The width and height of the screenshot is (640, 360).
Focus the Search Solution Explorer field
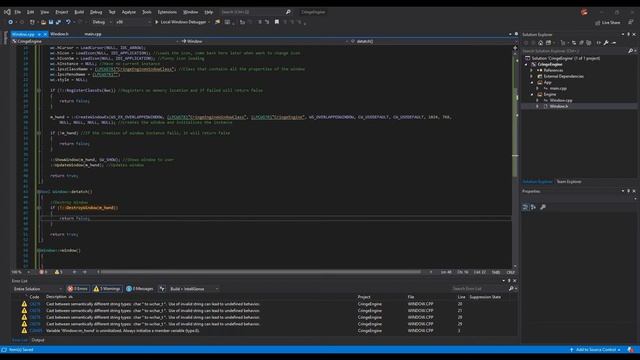[x=575, y=51]
